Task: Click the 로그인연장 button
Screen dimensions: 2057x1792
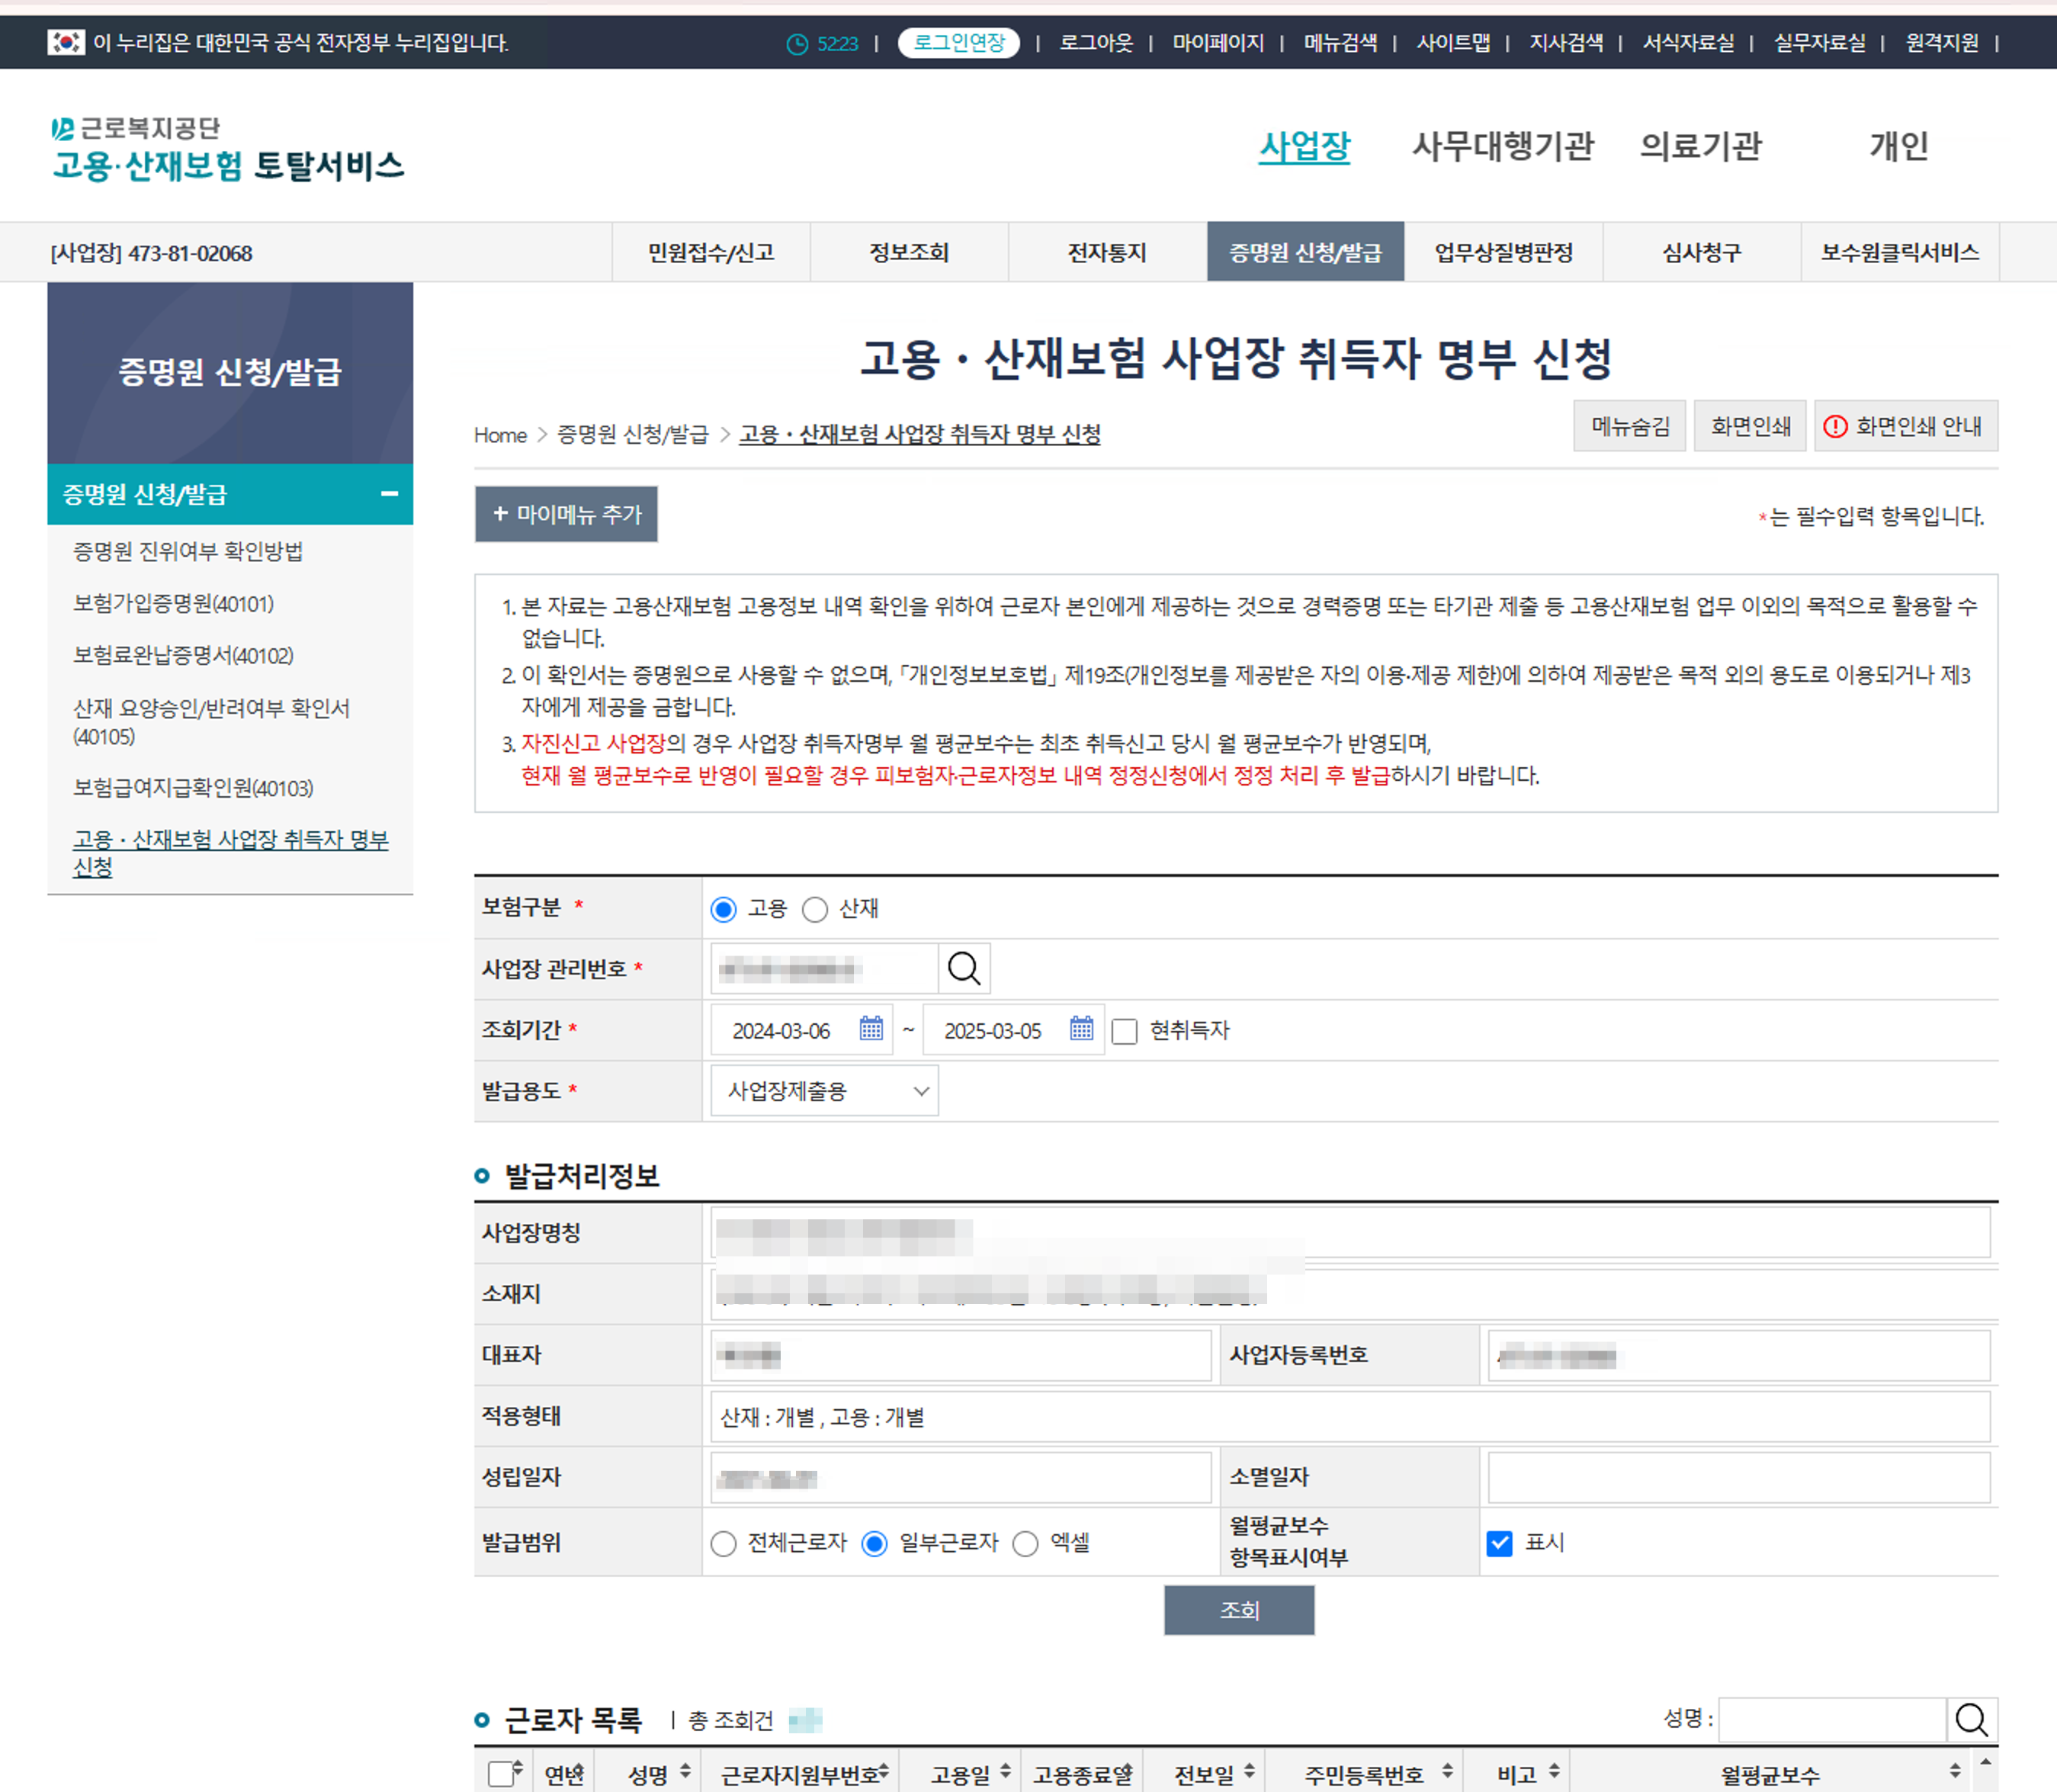Action: pos(958,43)
